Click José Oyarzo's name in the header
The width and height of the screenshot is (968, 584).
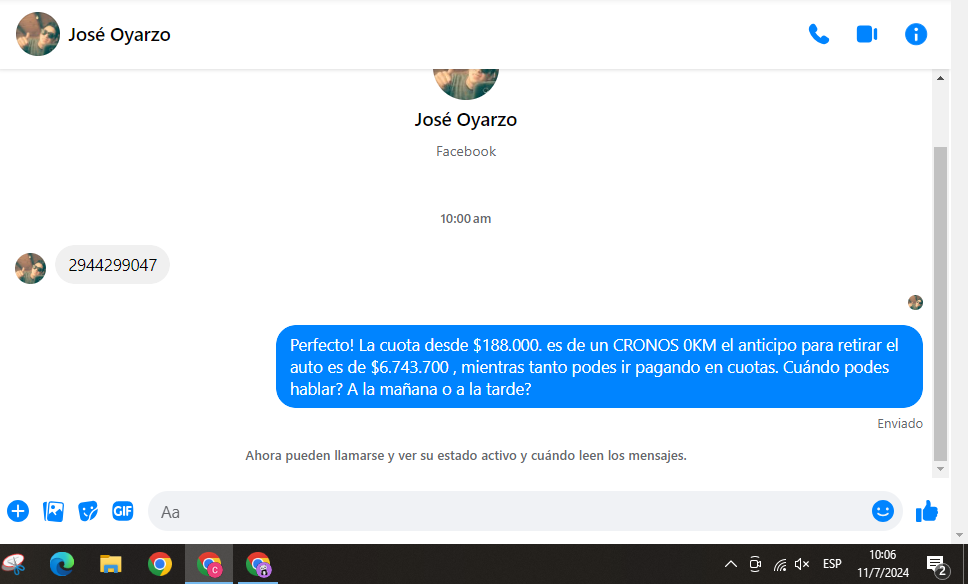coord(119,35)
